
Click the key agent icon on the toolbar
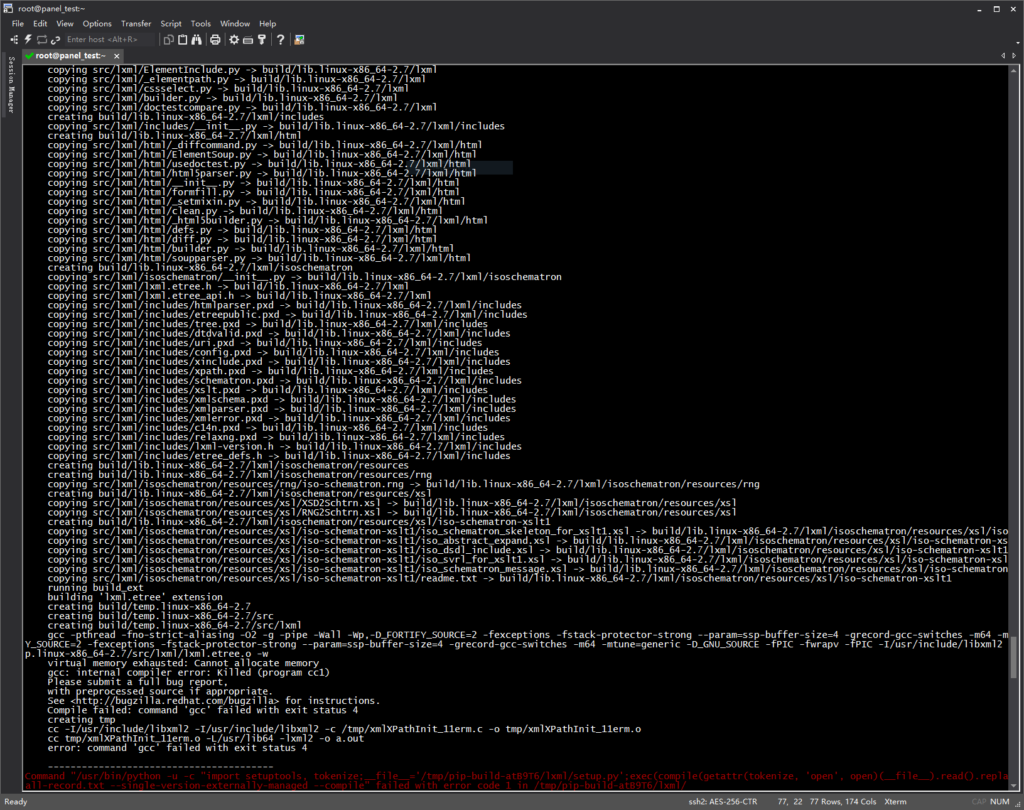[x=262, y=40]
